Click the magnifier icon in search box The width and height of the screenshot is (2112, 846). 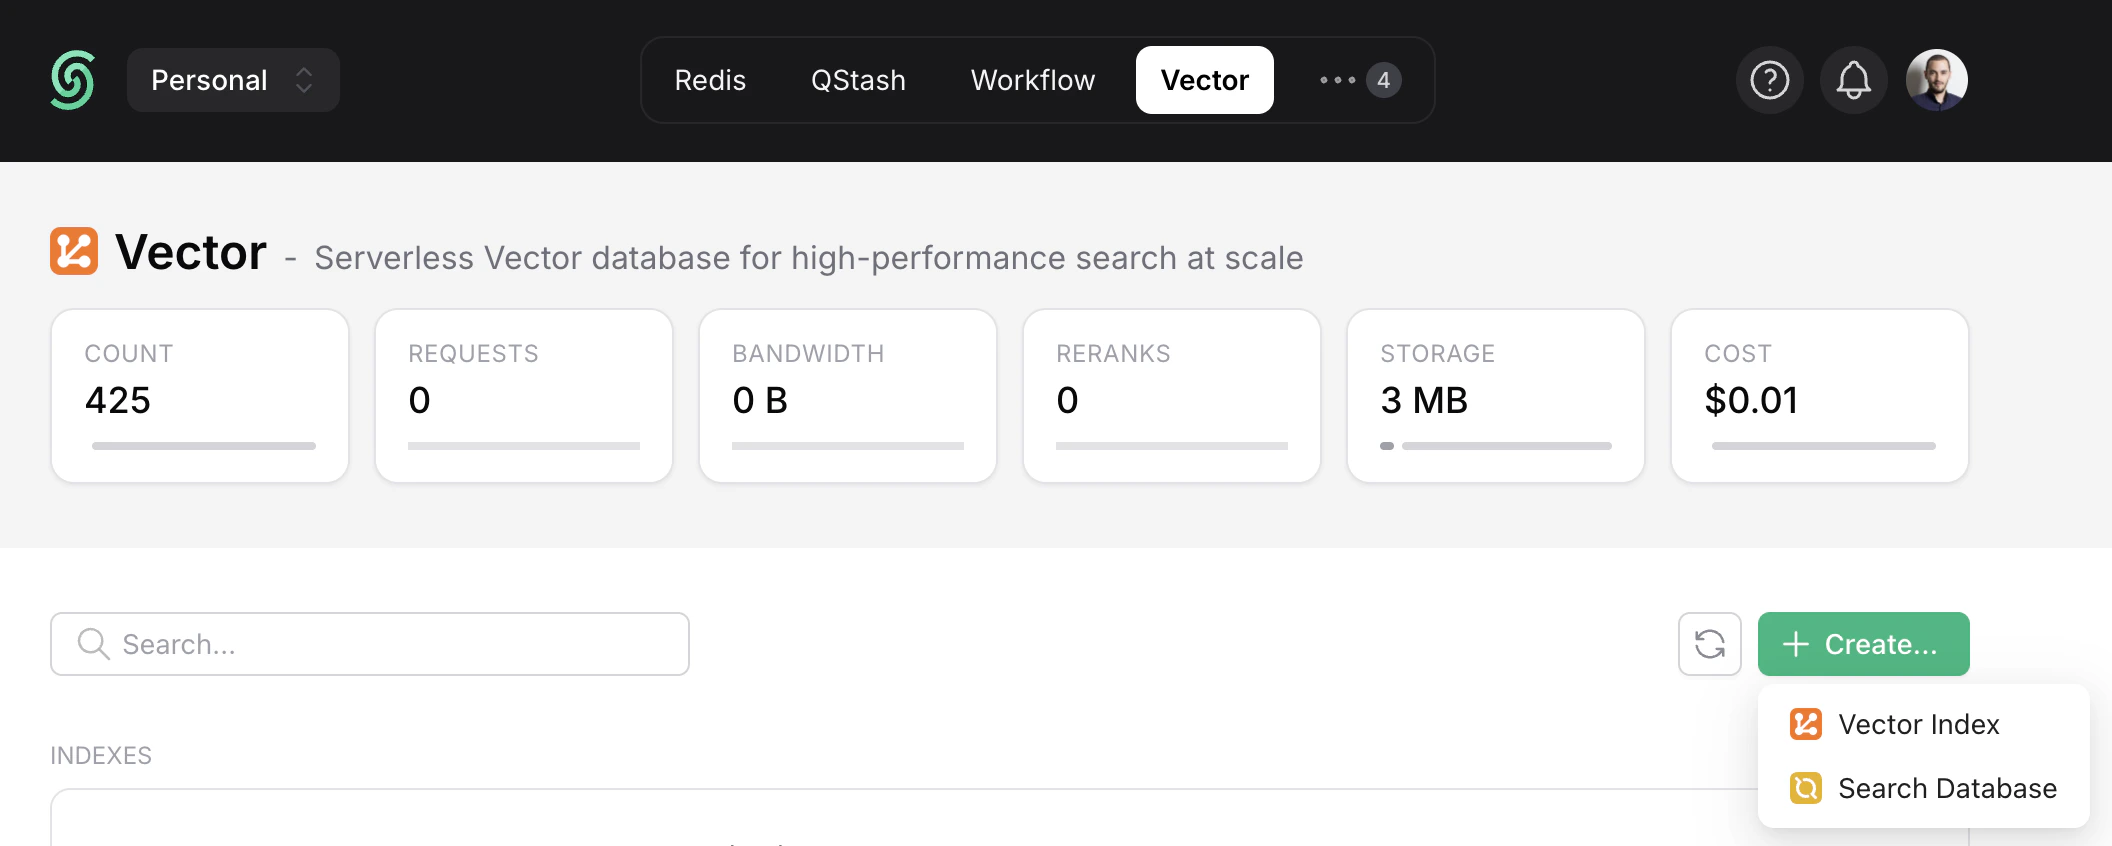point(93,644)
